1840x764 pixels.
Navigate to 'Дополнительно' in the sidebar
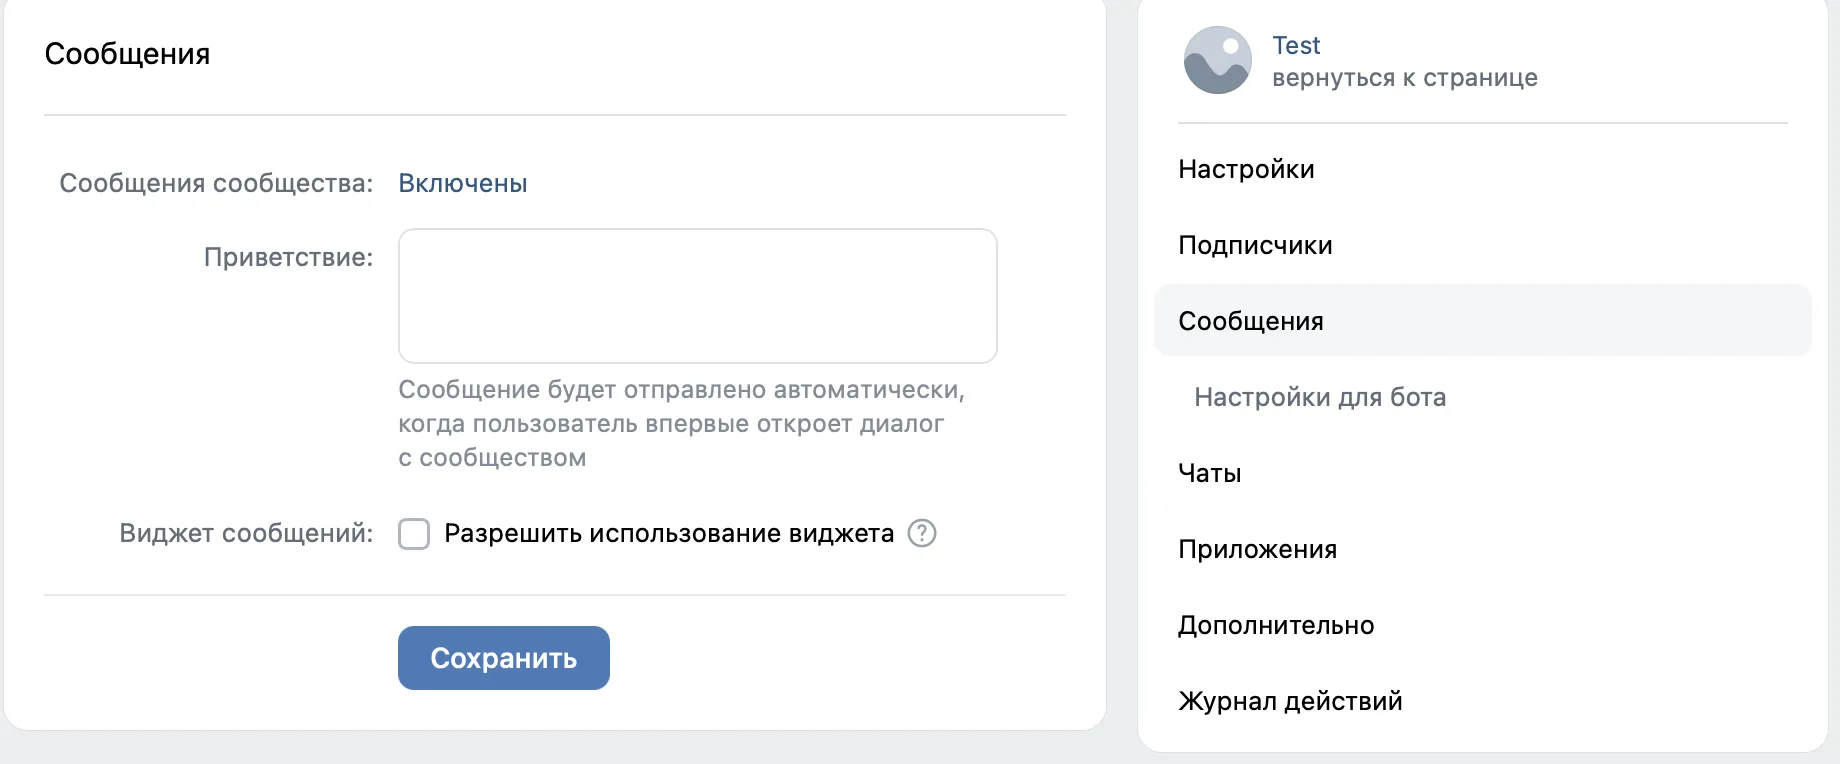click(x=1276, y=625)
